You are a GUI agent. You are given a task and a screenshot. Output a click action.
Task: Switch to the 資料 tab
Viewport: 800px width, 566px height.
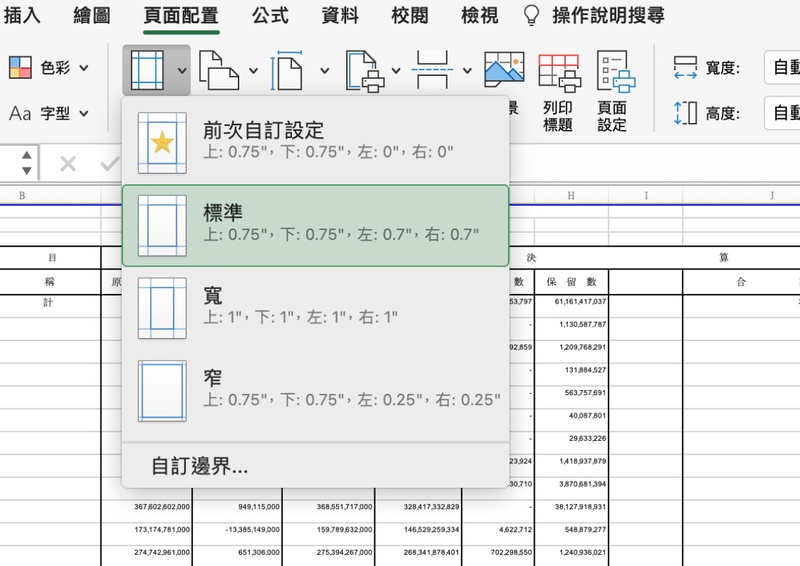tap(340, 15)
